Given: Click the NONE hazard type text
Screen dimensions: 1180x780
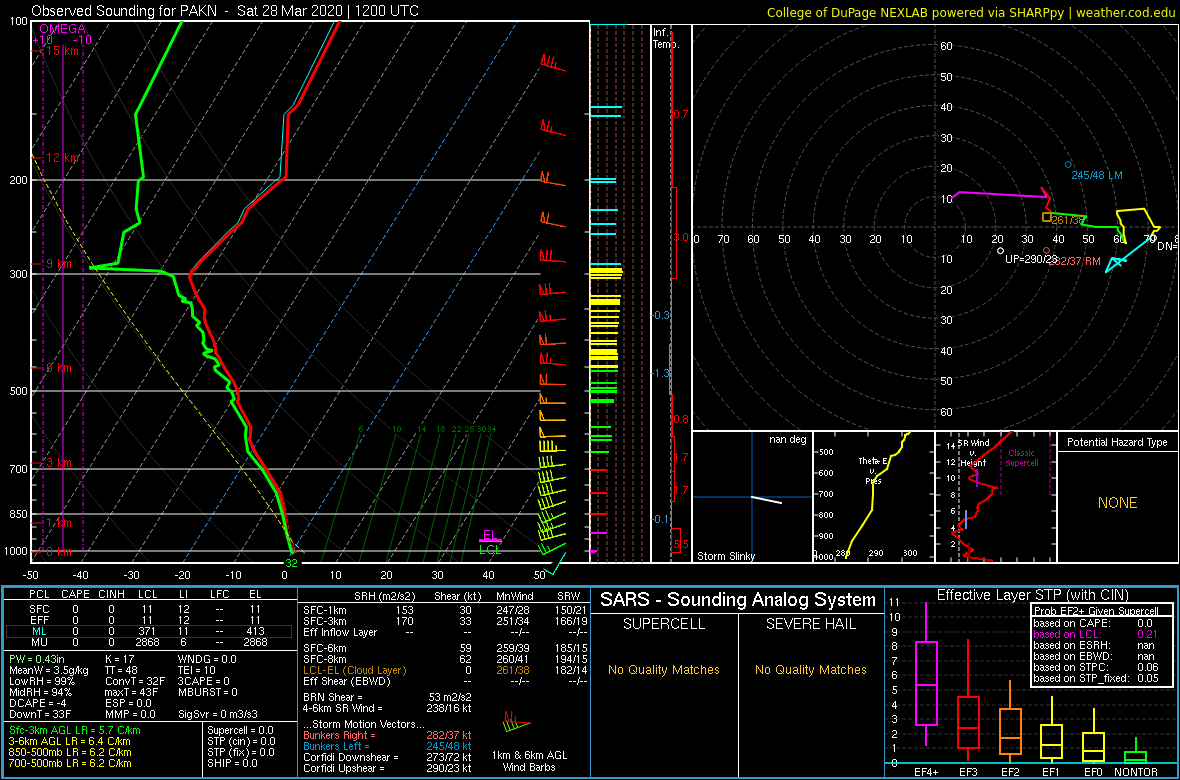Looking at the screenshot, I should pos(1117,503).
